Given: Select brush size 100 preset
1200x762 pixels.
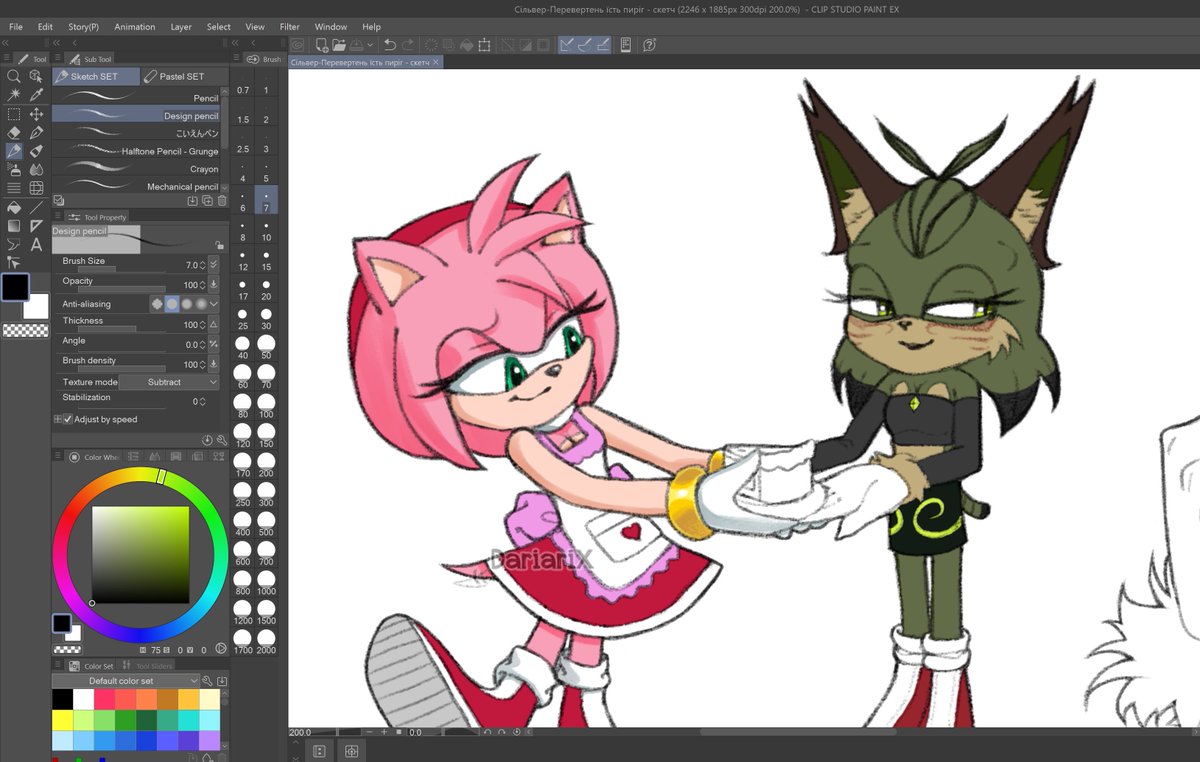Looking at the screenshot, I should [x=266, y=407].
